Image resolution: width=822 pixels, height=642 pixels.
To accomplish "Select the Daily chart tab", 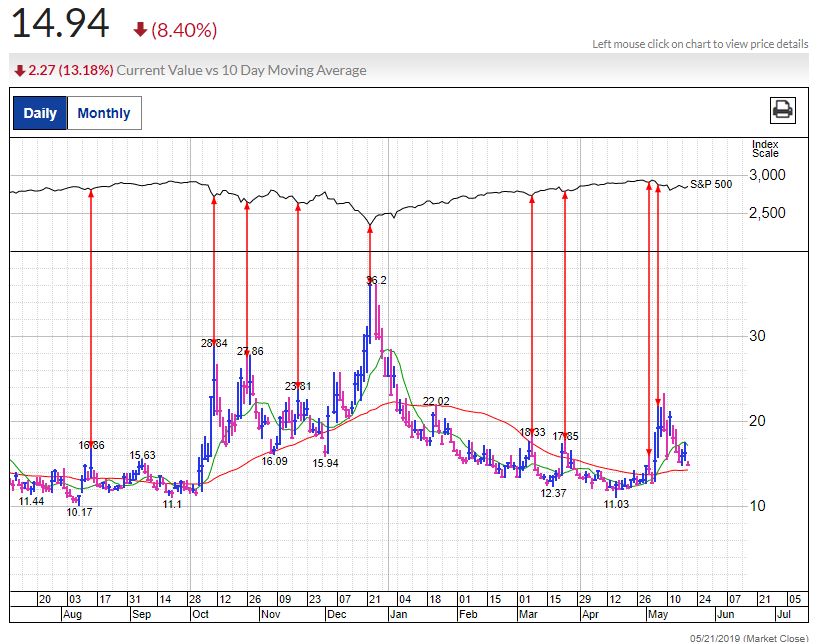I will click(x=40, y=113).
